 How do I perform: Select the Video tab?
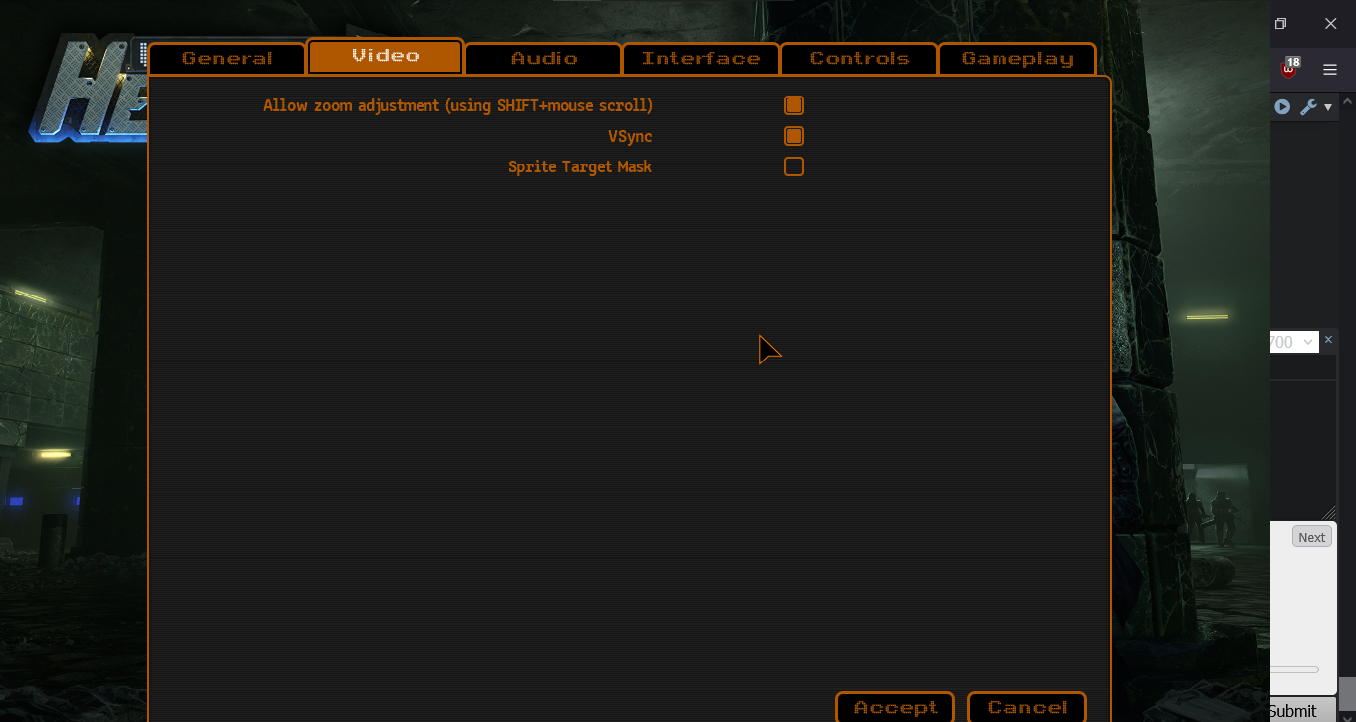point(385,56)
